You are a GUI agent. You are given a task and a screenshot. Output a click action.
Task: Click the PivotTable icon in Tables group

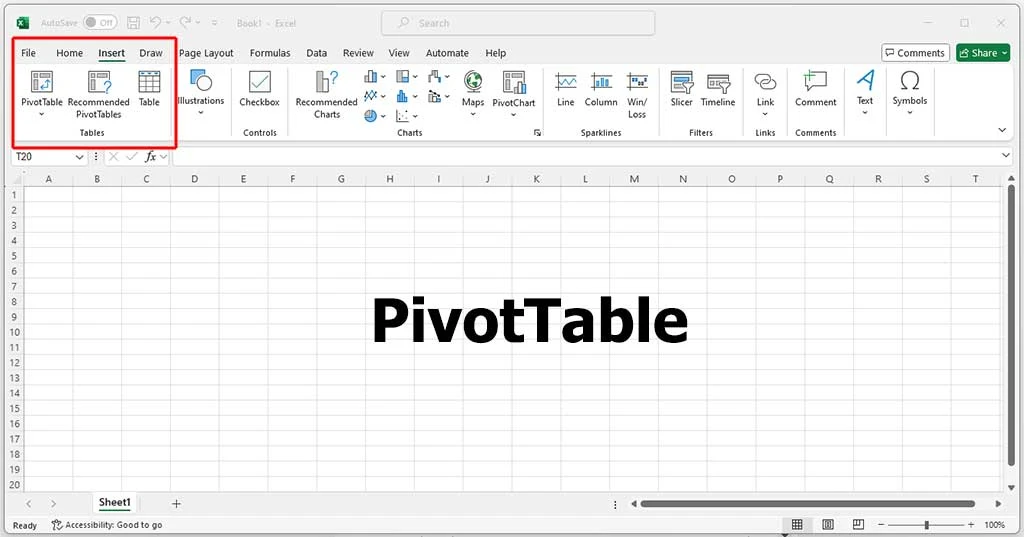point(42,82)
